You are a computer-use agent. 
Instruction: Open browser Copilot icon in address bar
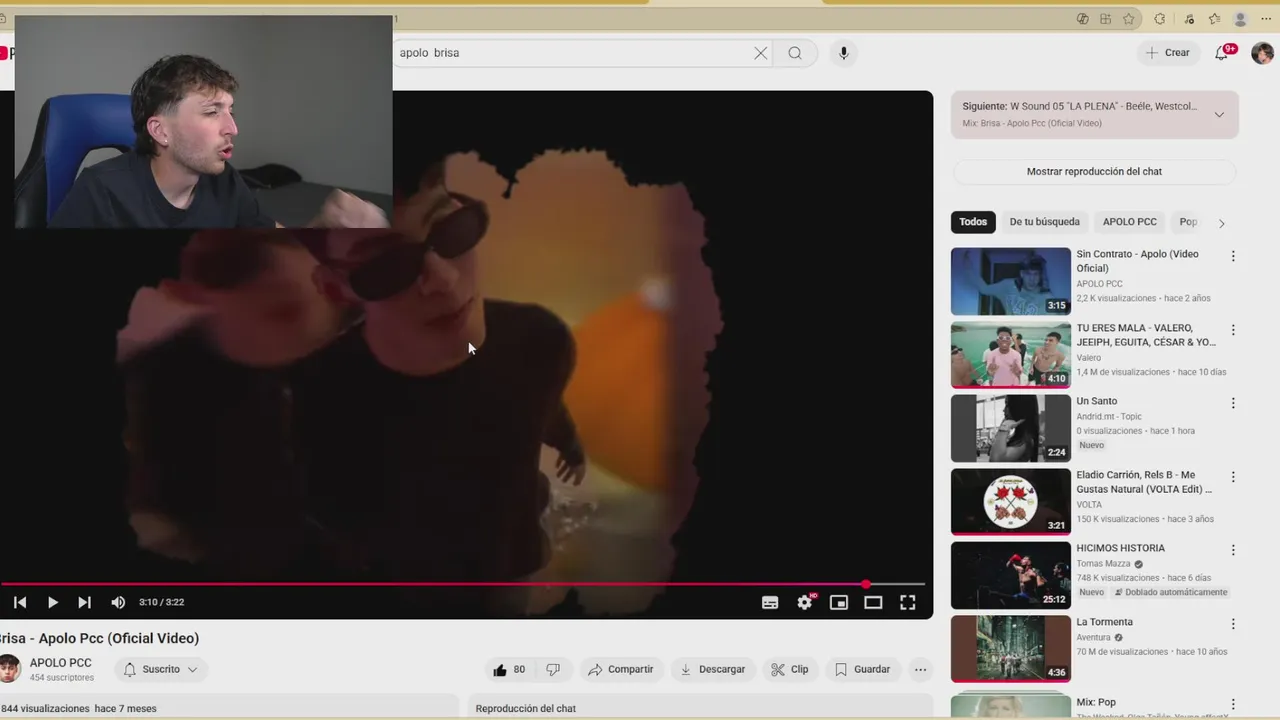coord(1082,18)
